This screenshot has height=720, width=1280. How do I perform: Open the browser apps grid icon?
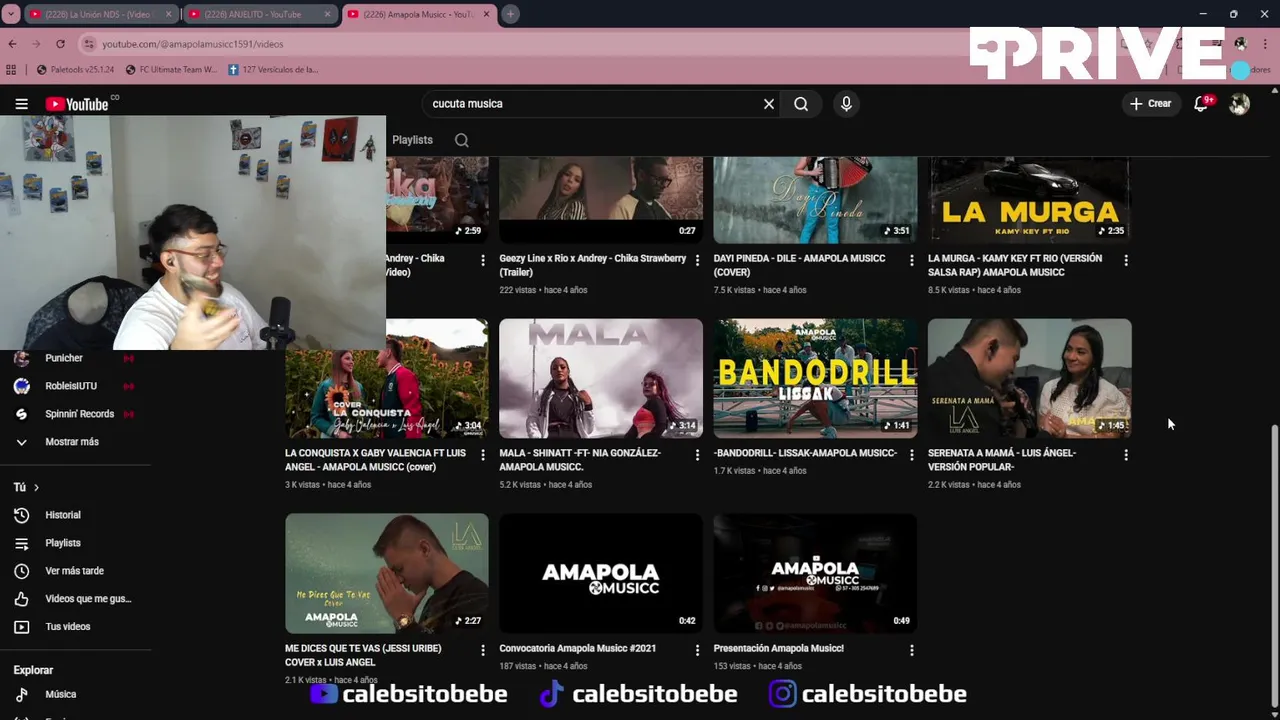(x=11, y=70)
